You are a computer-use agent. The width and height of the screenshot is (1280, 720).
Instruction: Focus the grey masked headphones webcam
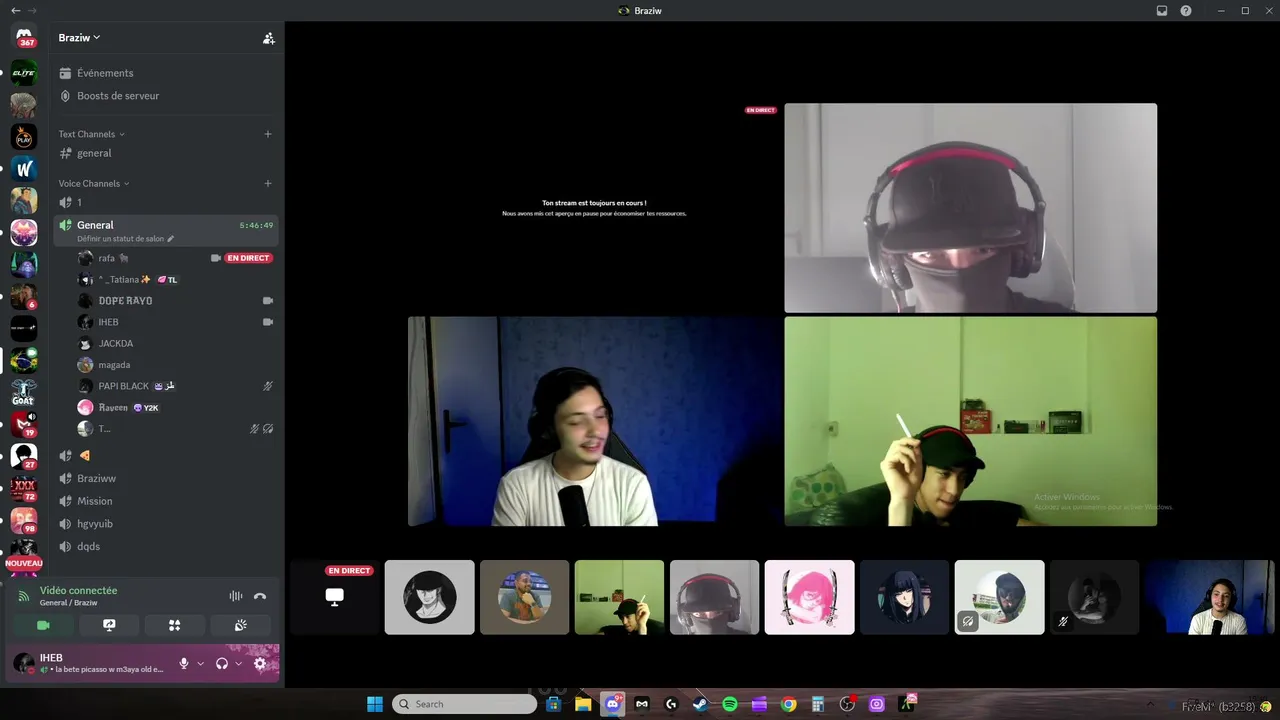pyautogui.click(x=970, y=208)
